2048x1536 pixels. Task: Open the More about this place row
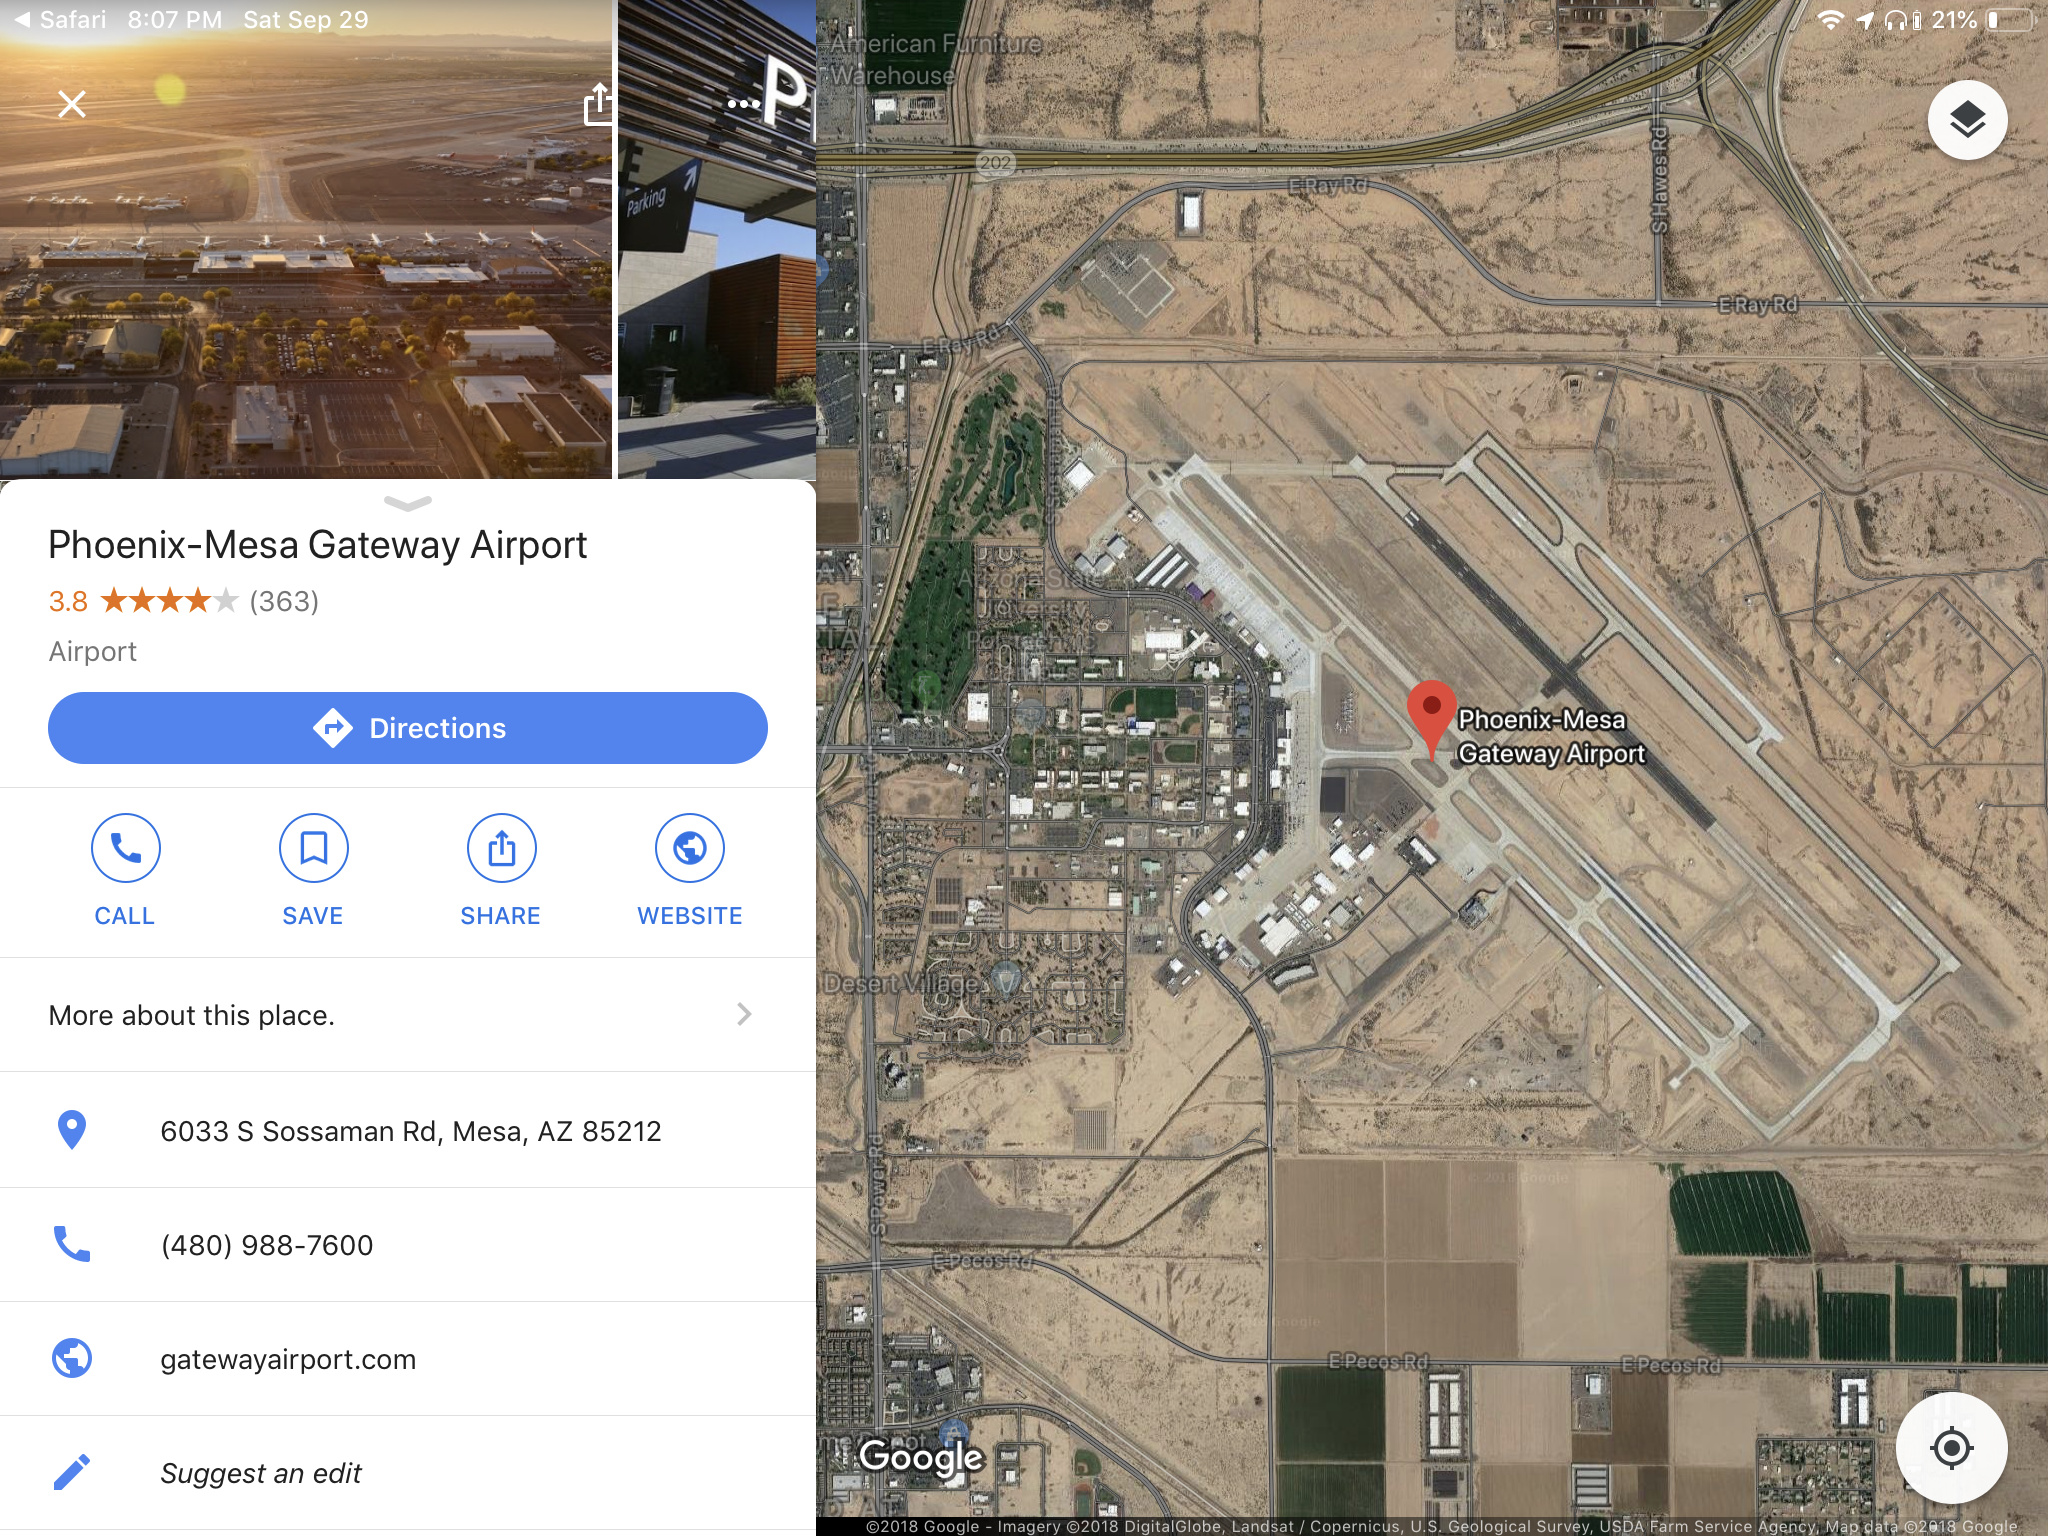click(x=408, y=1015)
